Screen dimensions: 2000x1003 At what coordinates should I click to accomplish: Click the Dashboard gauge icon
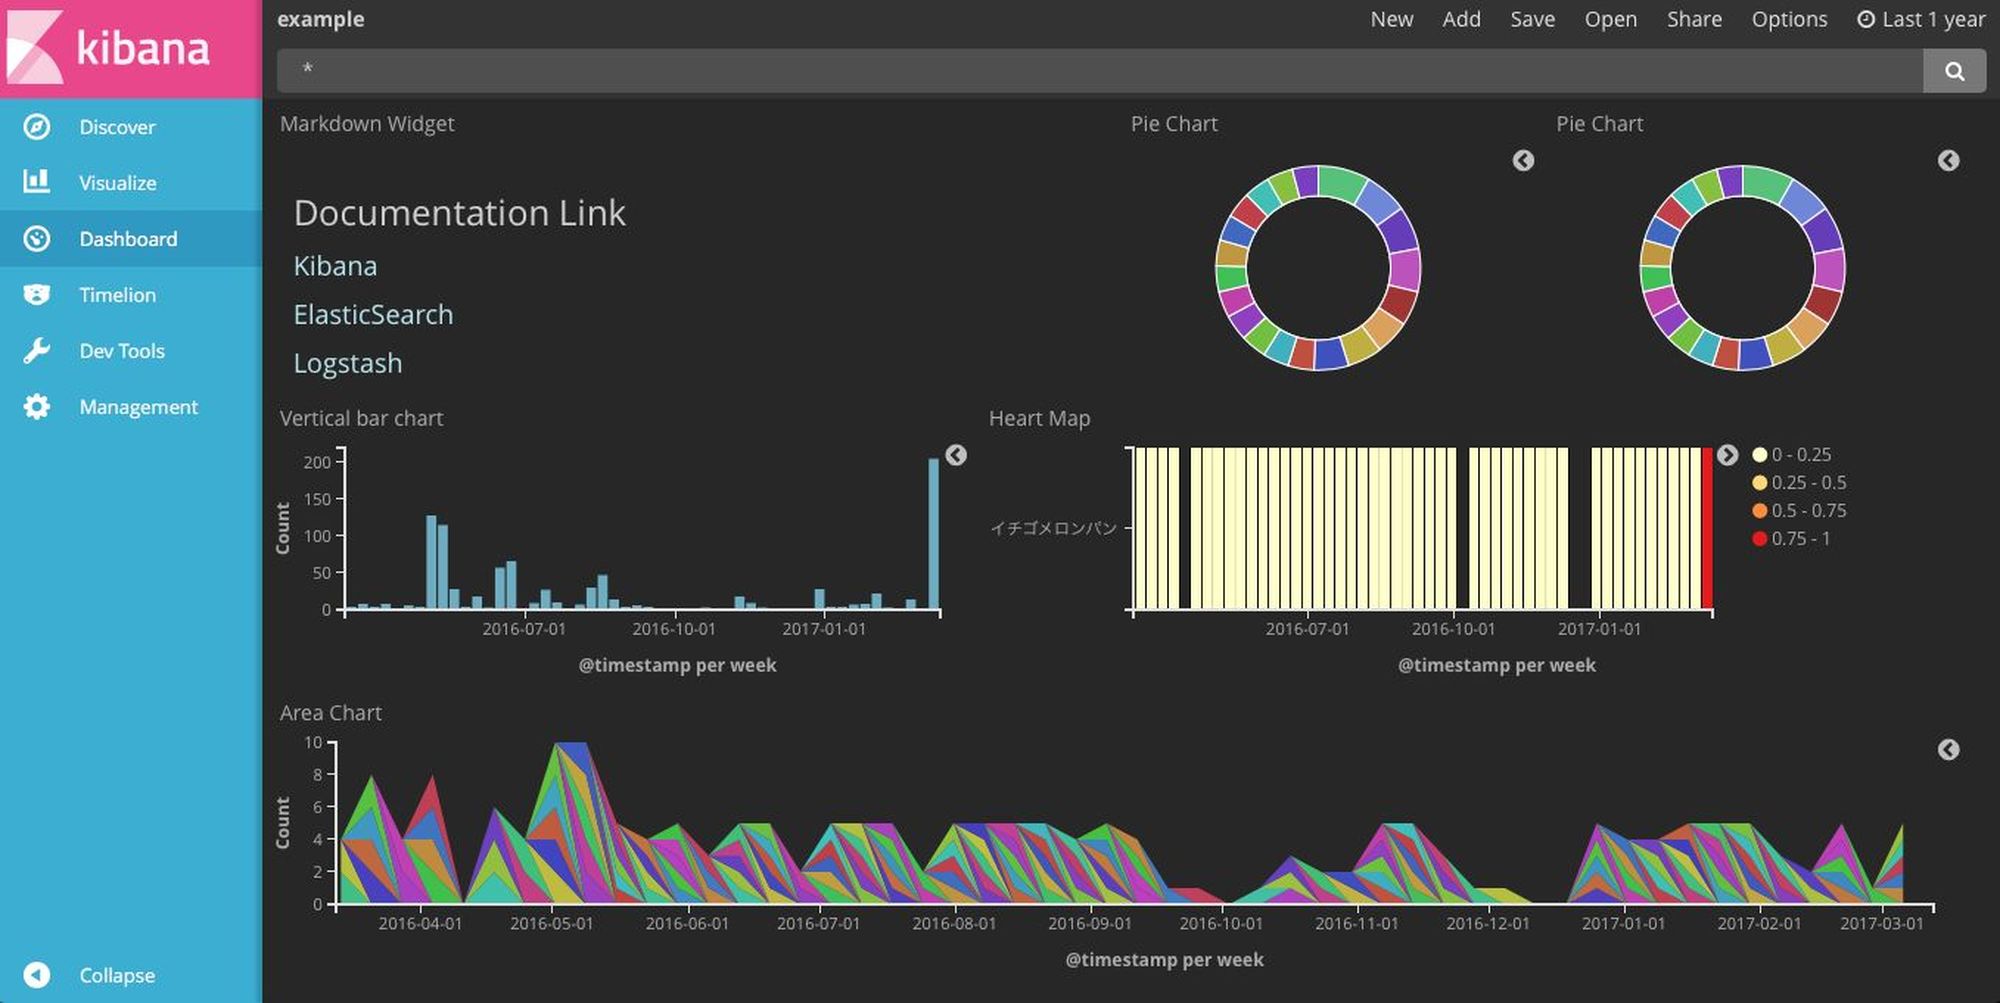click(x=37, y=238)
